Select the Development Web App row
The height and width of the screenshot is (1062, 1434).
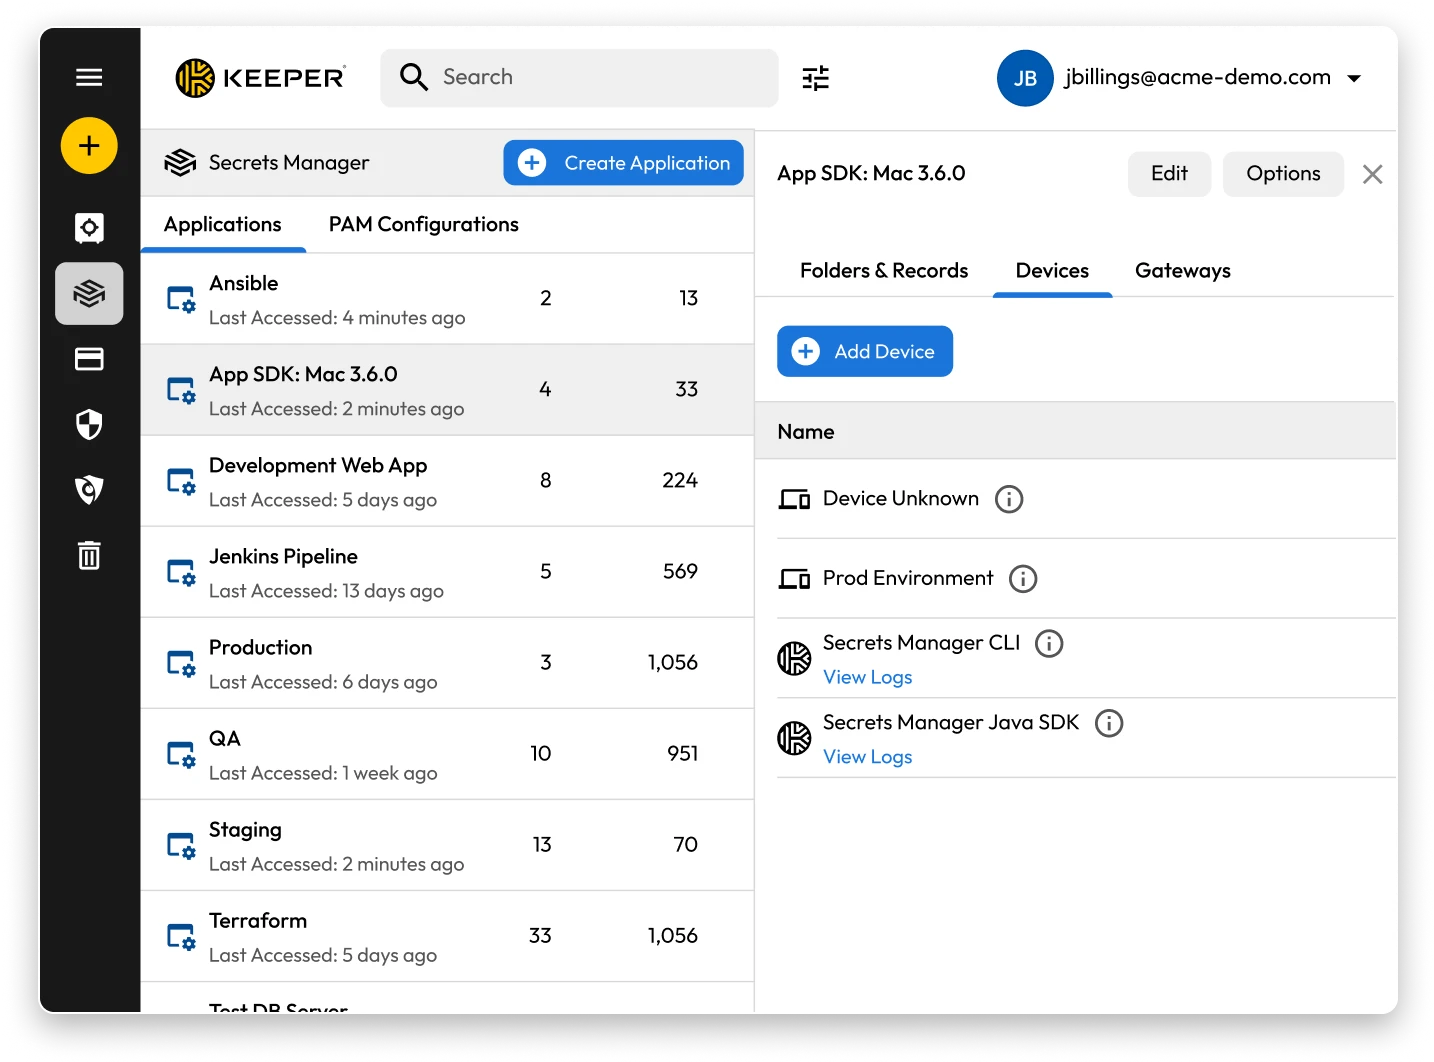447,481
